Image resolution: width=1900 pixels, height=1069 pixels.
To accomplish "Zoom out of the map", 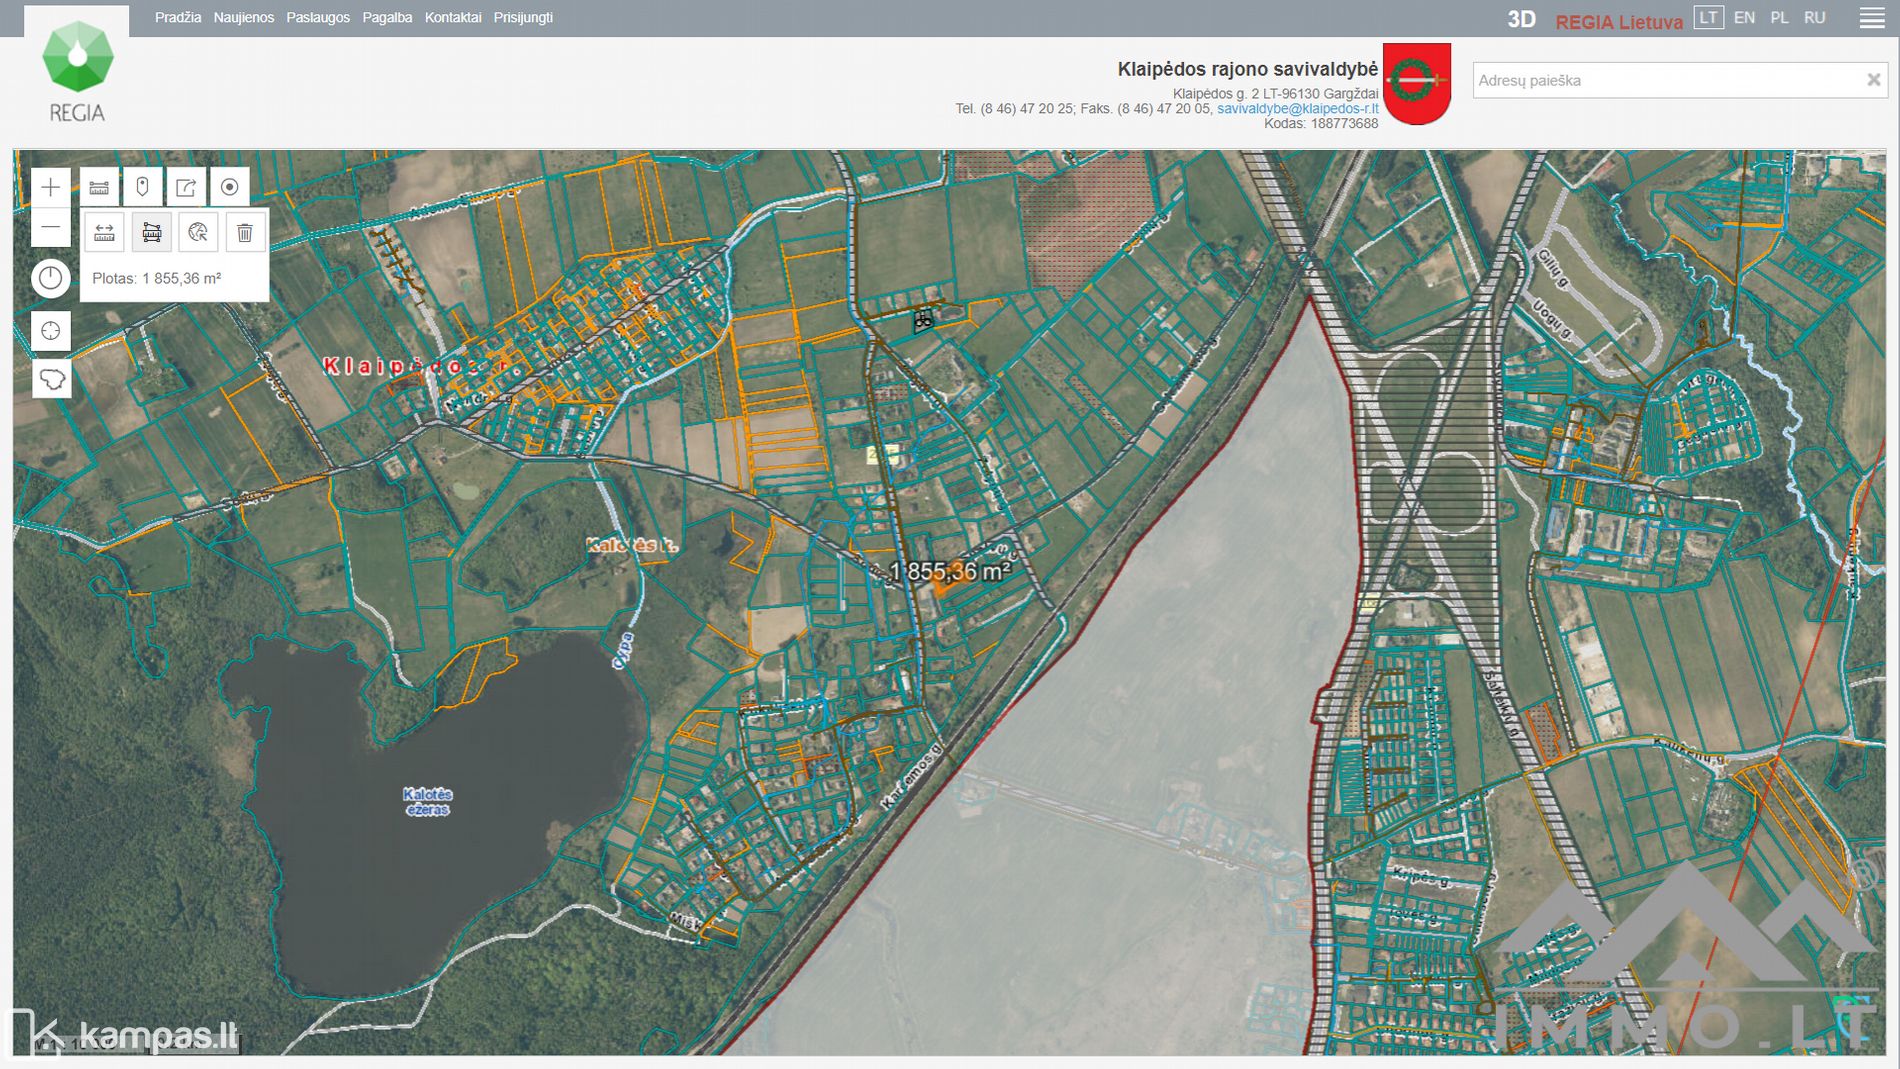I will (x=50, y=228).
